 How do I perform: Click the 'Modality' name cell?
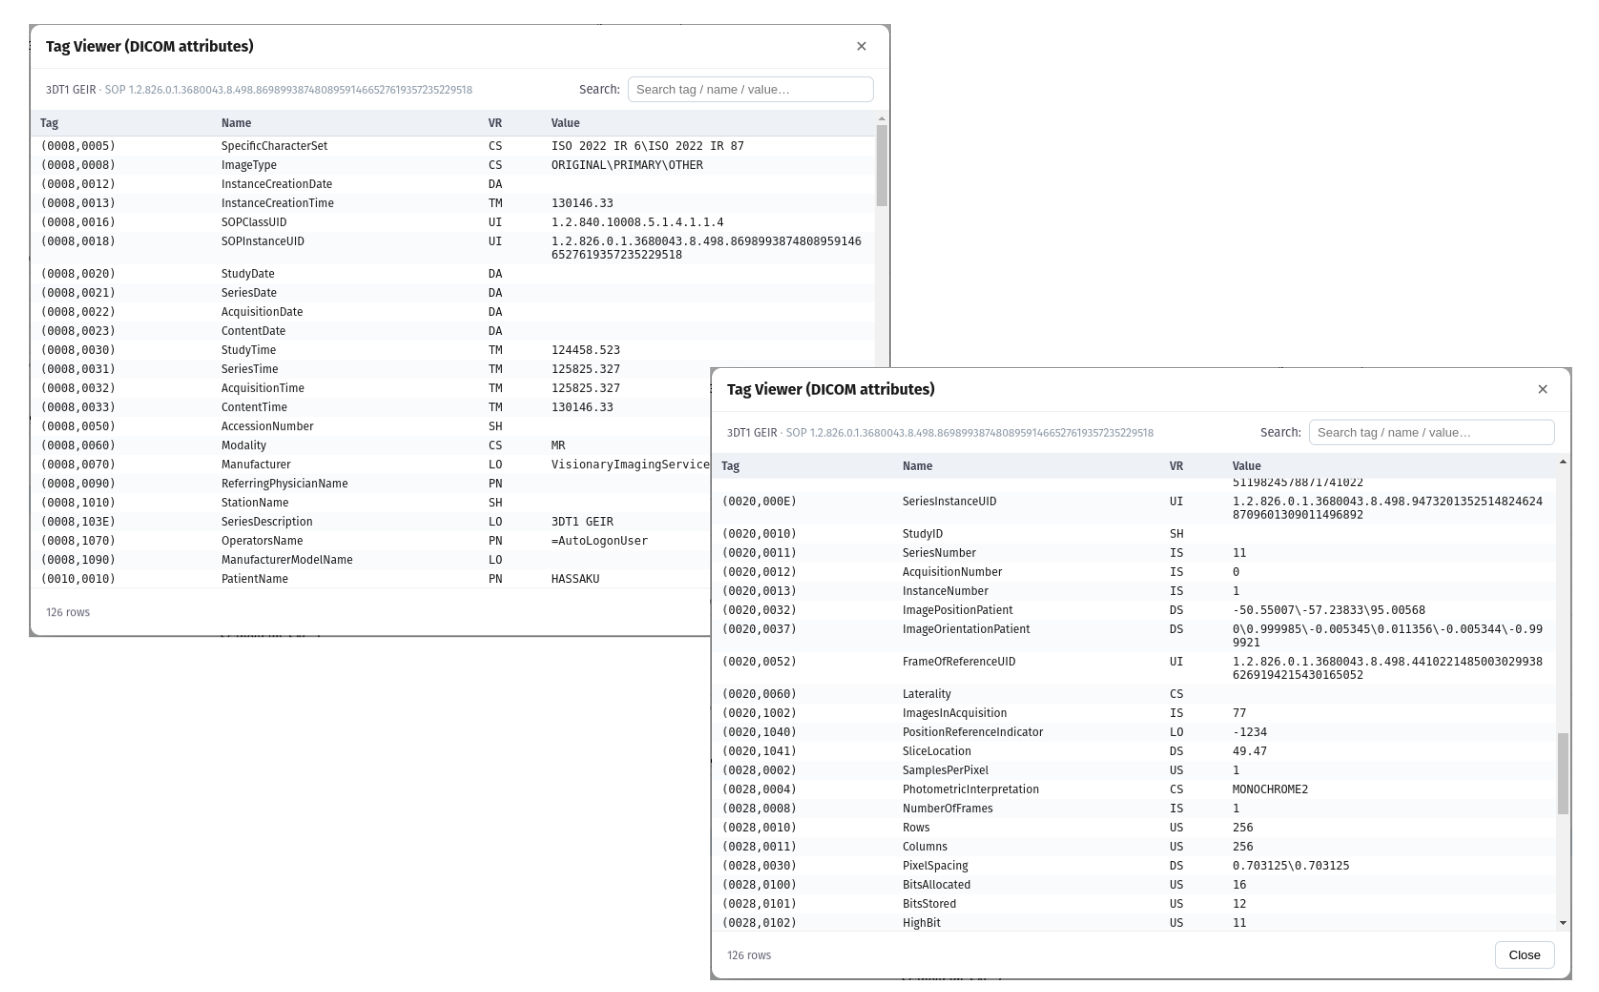(x=243, y=445)
